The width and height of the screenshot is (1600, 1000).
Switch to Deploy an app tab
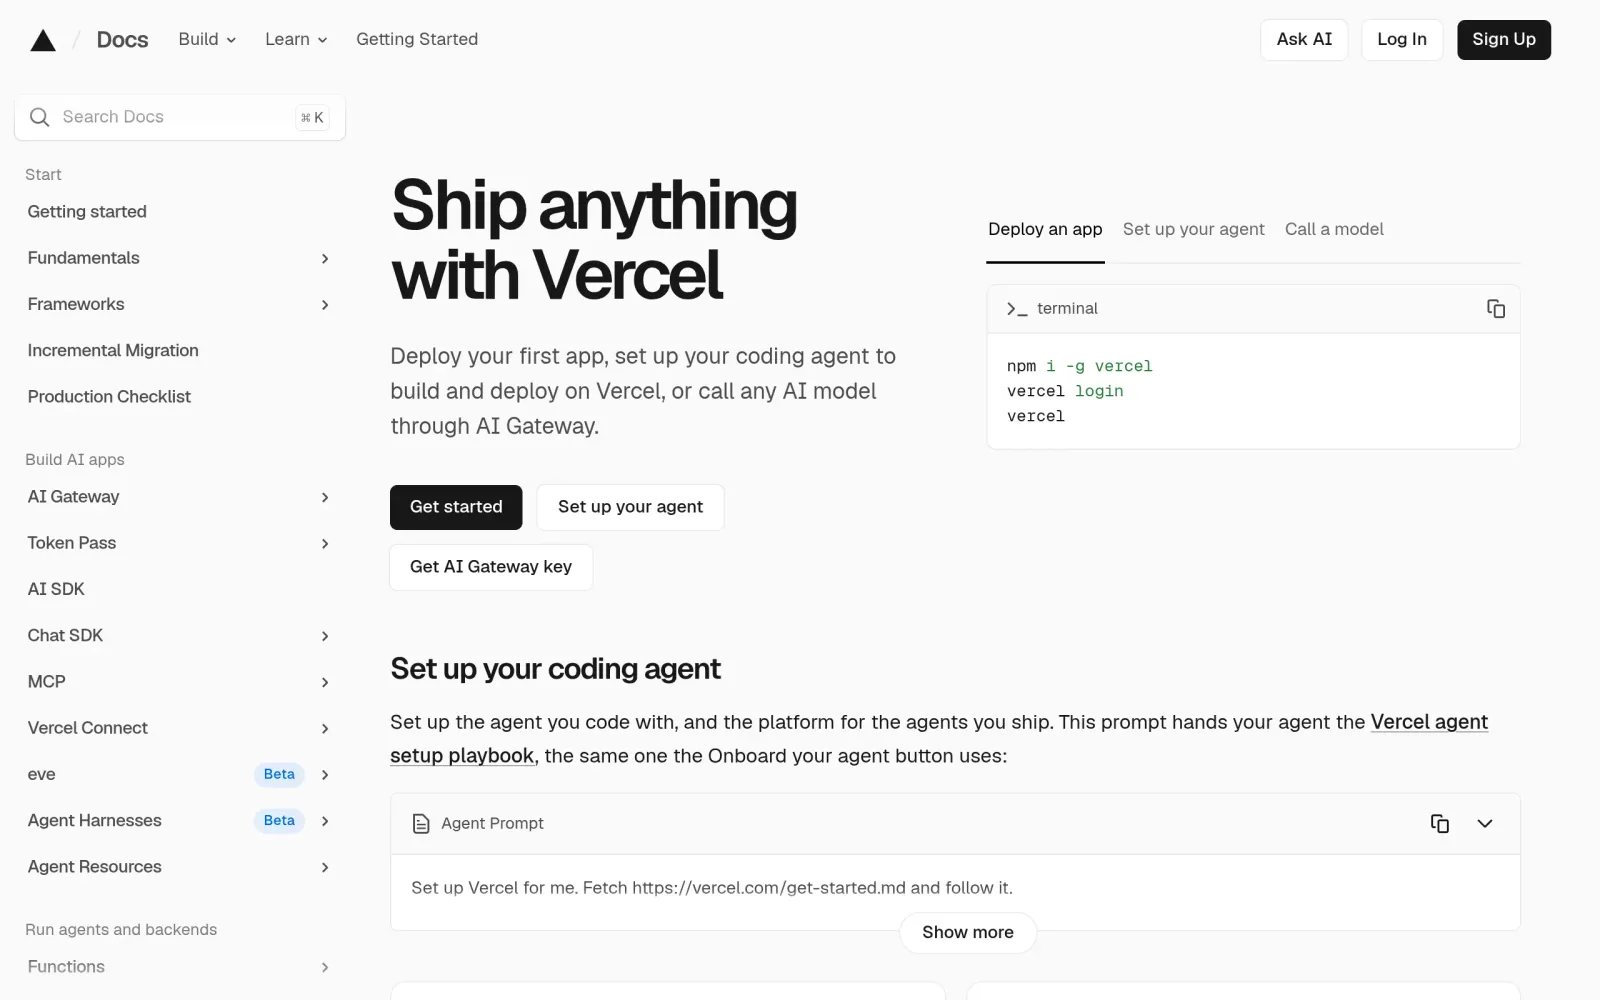pyautogui.click(x=1045, y=229)
